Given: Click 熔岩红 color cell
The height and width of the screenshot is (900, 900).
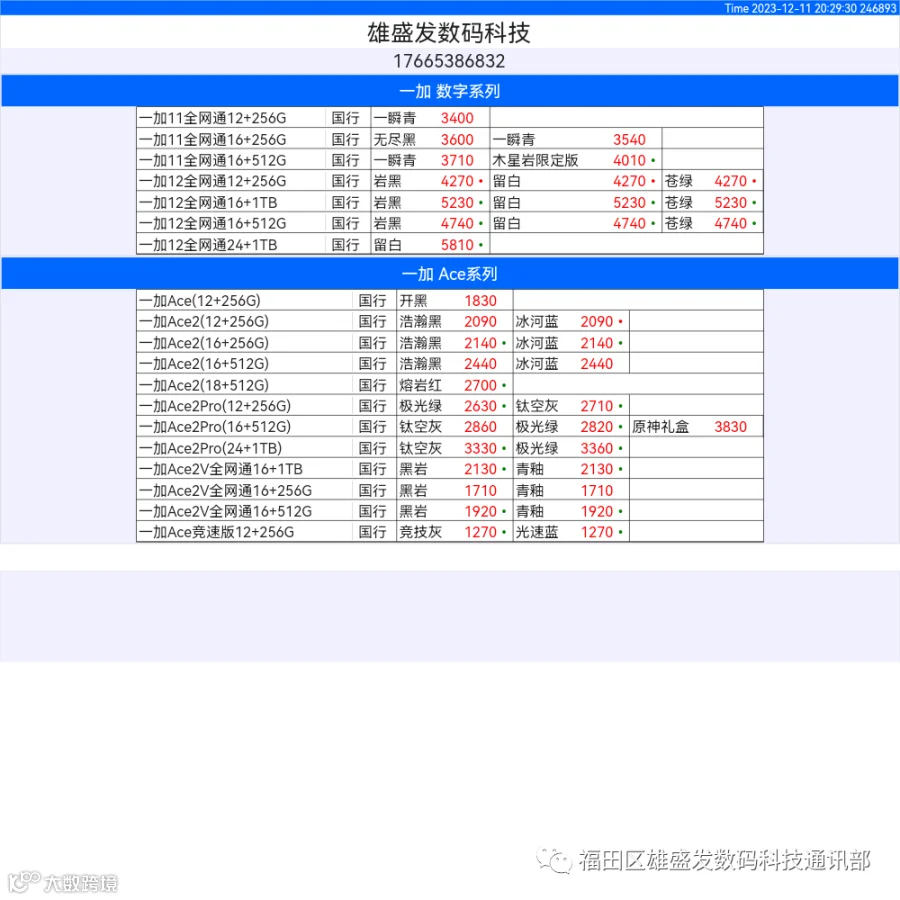Looking at the screenshot, I should pyautogui.click(x=421, y=385).
